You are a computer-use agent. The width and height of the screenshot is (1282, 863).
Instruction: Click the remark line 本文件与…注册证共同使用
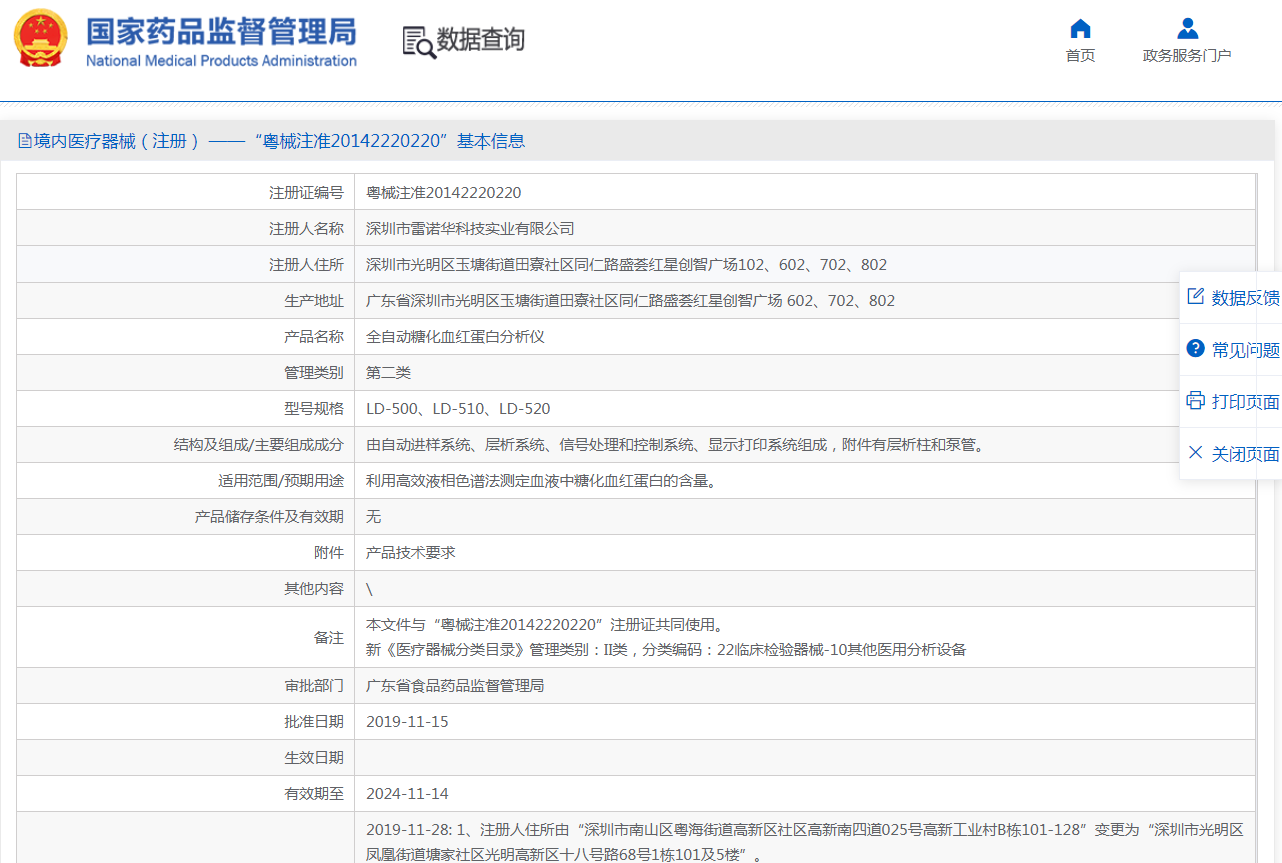tap(544, 625)
